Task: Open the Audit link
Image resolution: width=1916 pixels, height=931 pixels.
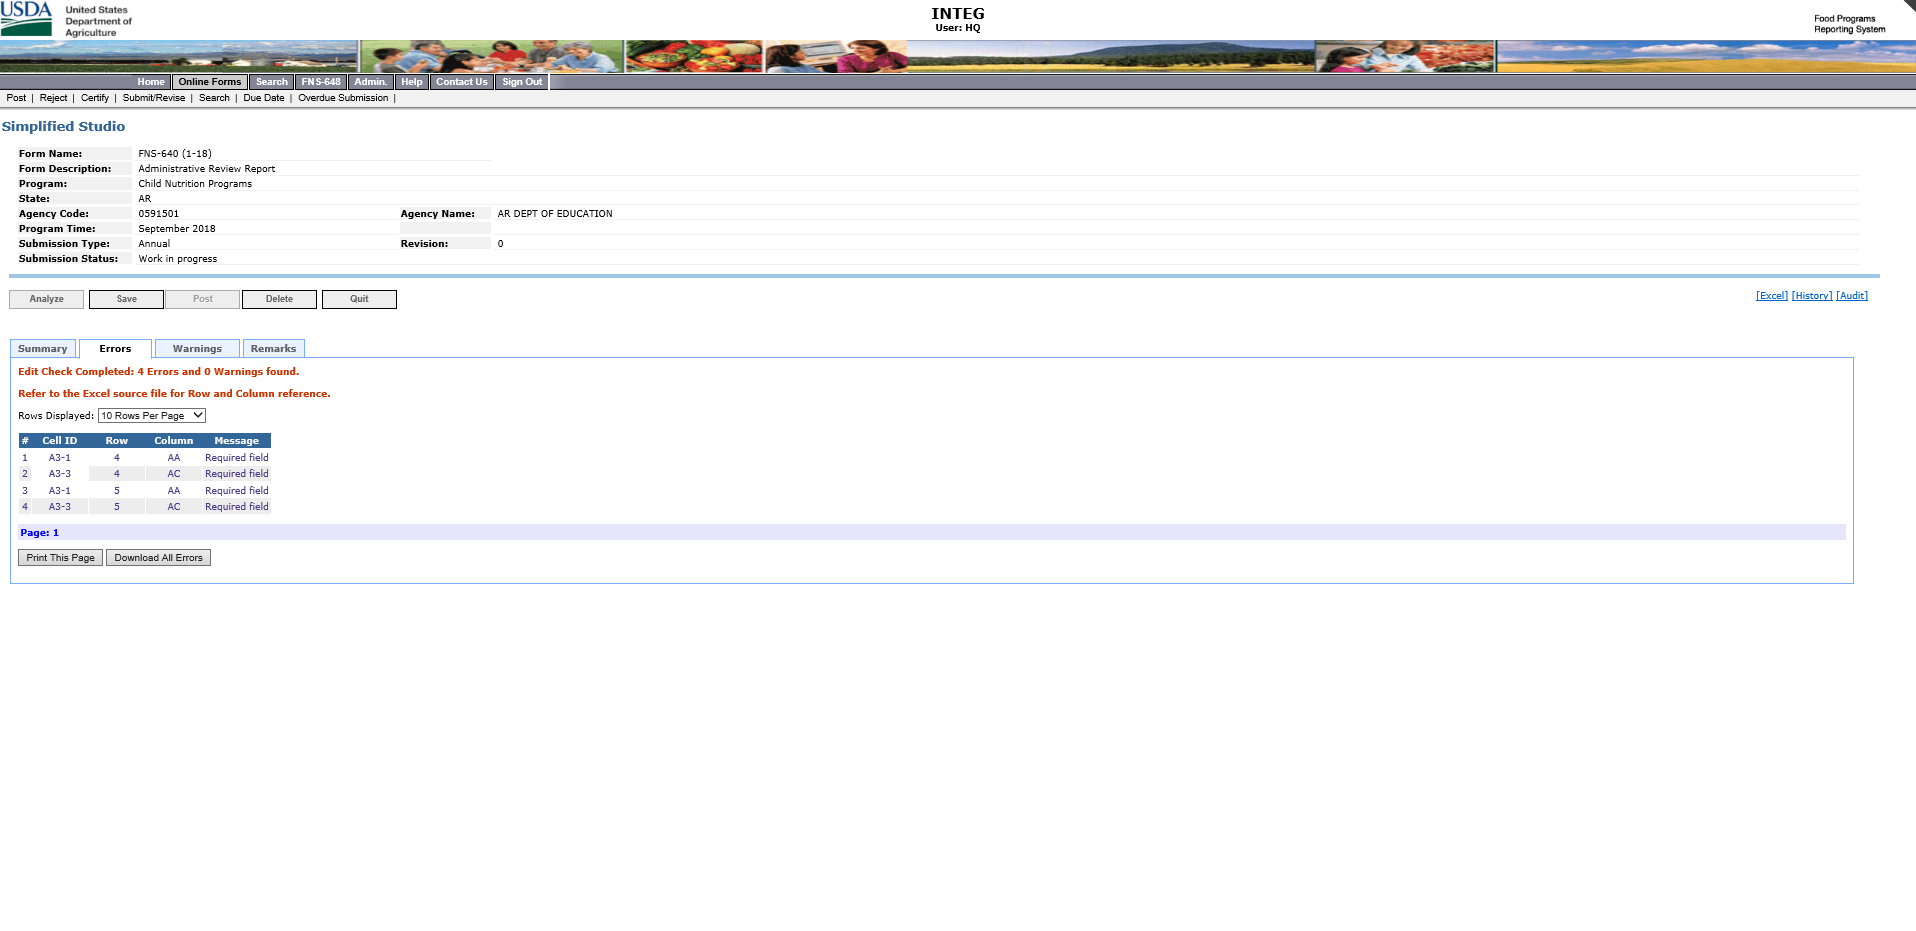Action: [x=1851, y=296]
